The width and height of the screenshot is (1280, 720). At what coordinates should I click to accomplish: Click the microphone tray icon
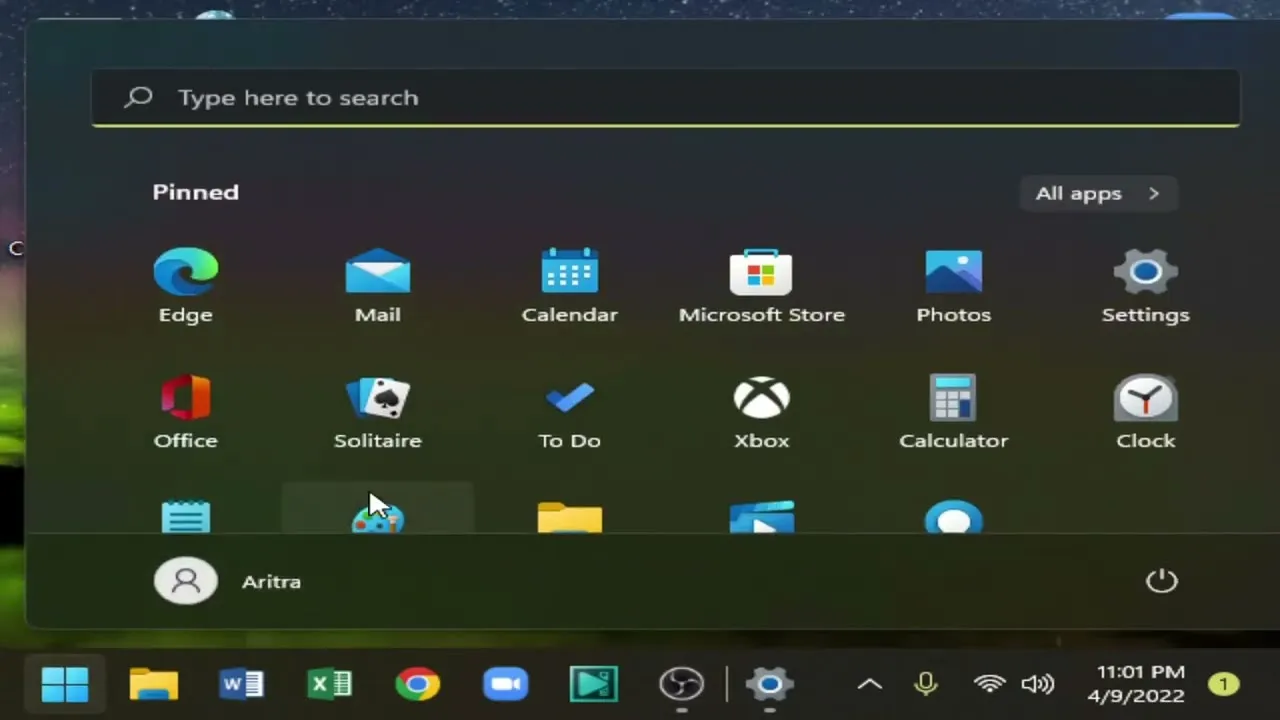click(x=926, y=685)
